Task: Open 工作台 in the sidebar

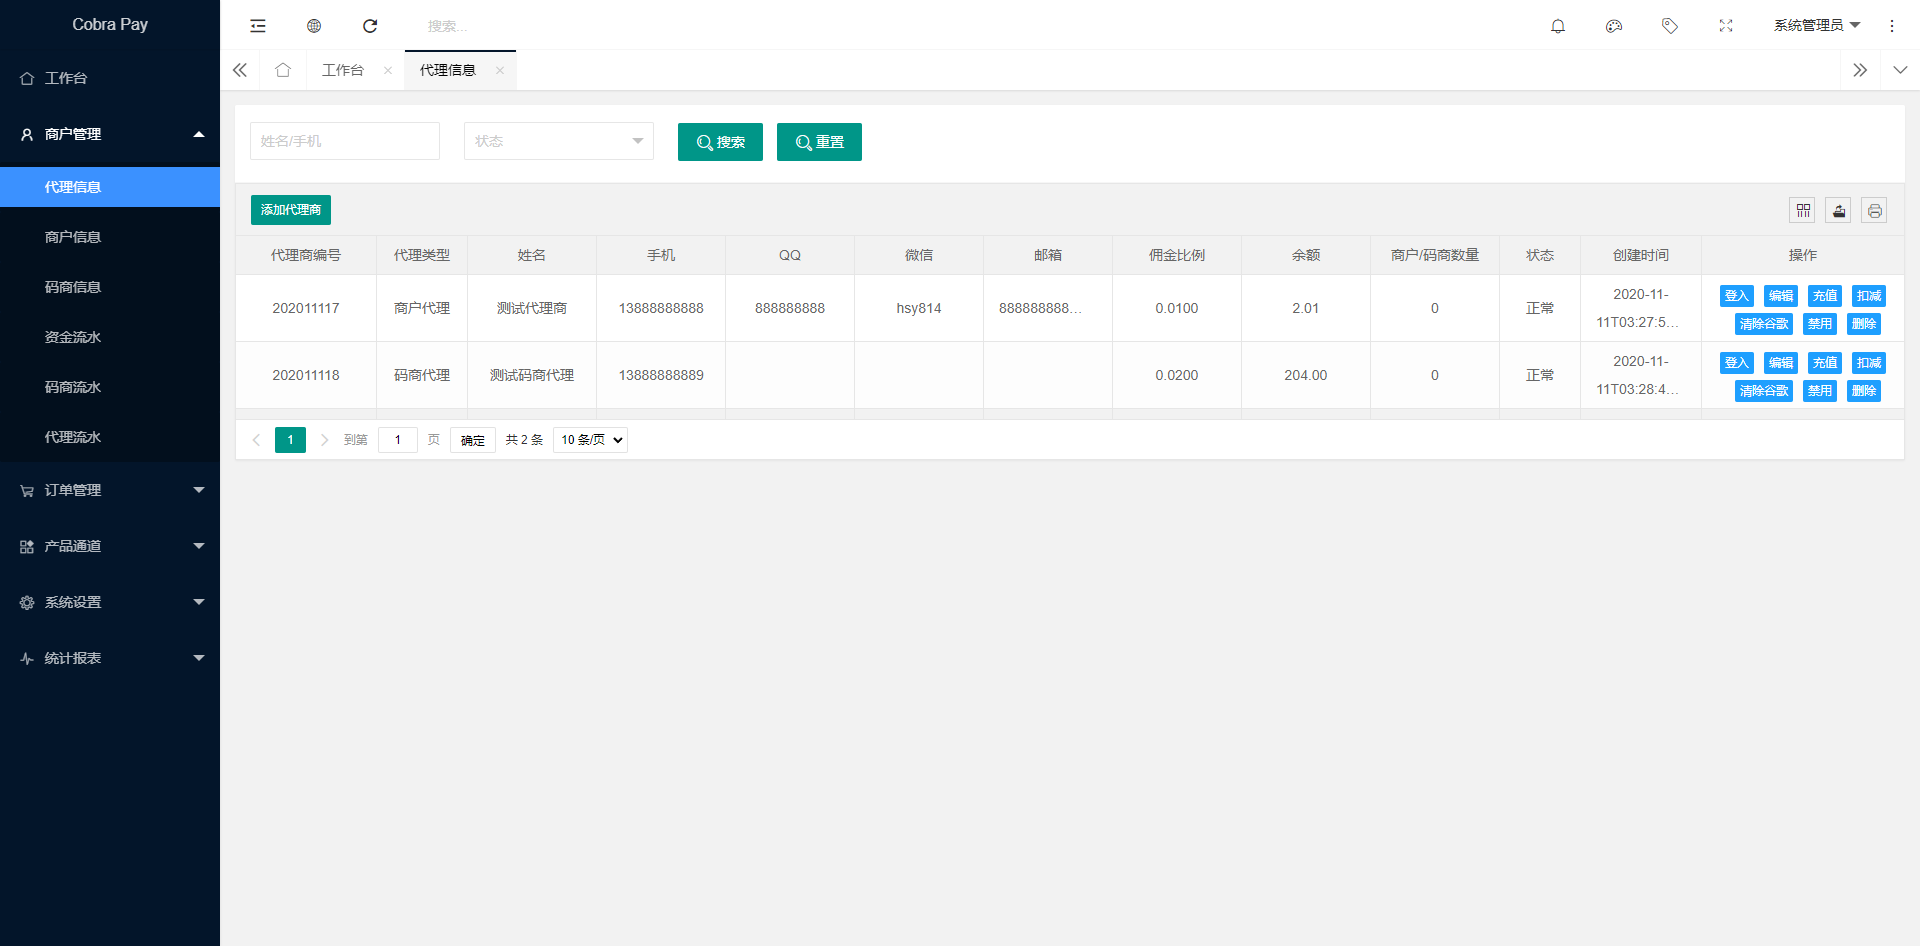Action: tap(110, 78)
